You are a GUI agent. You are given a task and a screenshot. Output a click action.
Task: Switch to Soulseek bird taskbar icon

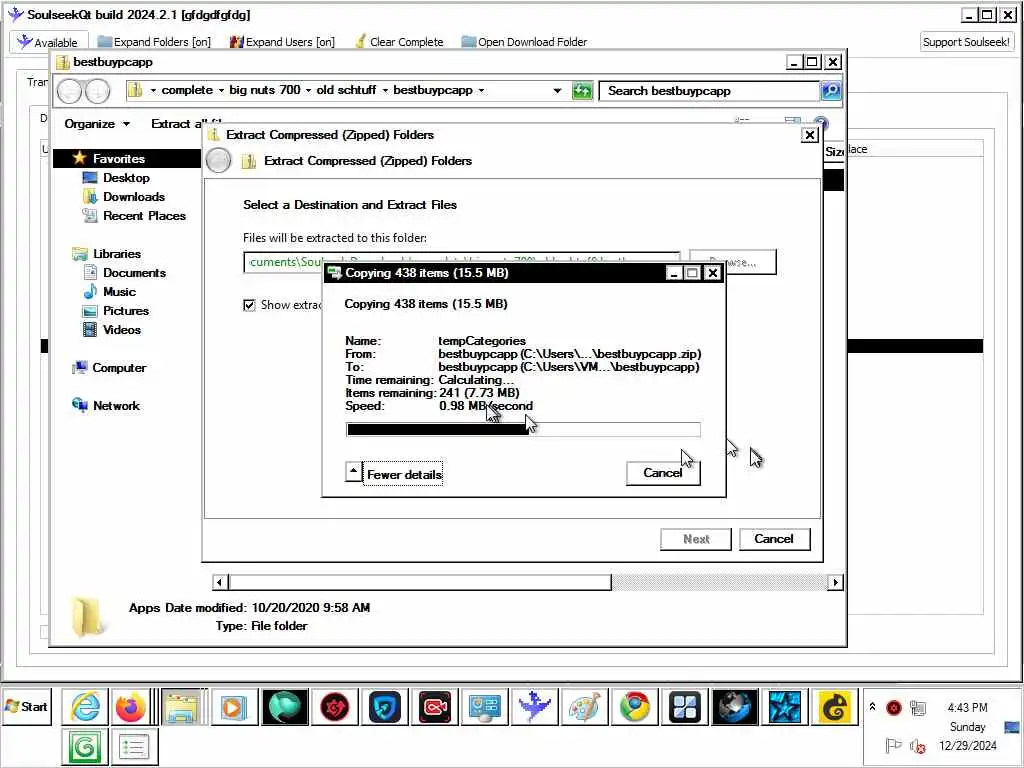point(534,707)
